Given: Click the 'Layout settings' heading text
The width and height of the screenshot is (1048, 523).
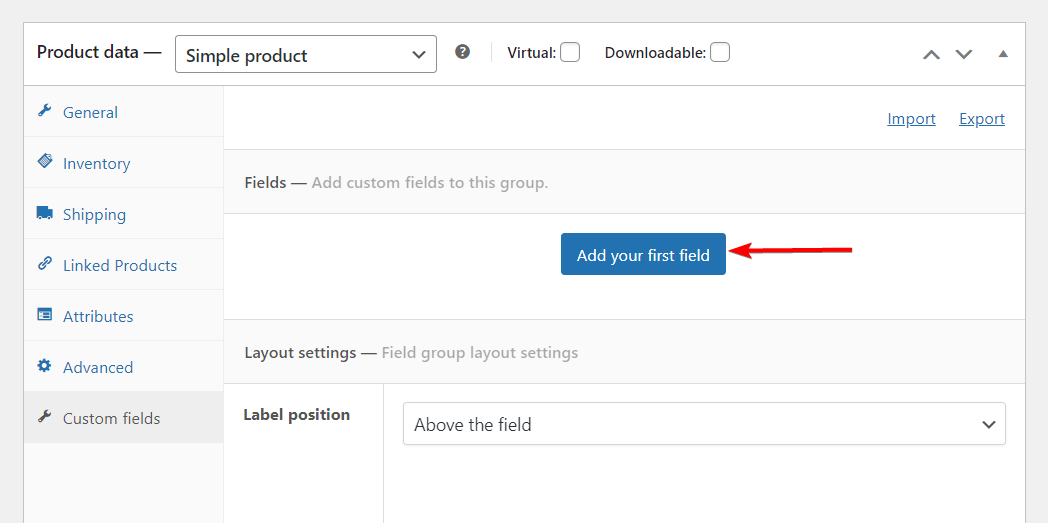Looking at the screenshot, I should click(x=300, y=352).
